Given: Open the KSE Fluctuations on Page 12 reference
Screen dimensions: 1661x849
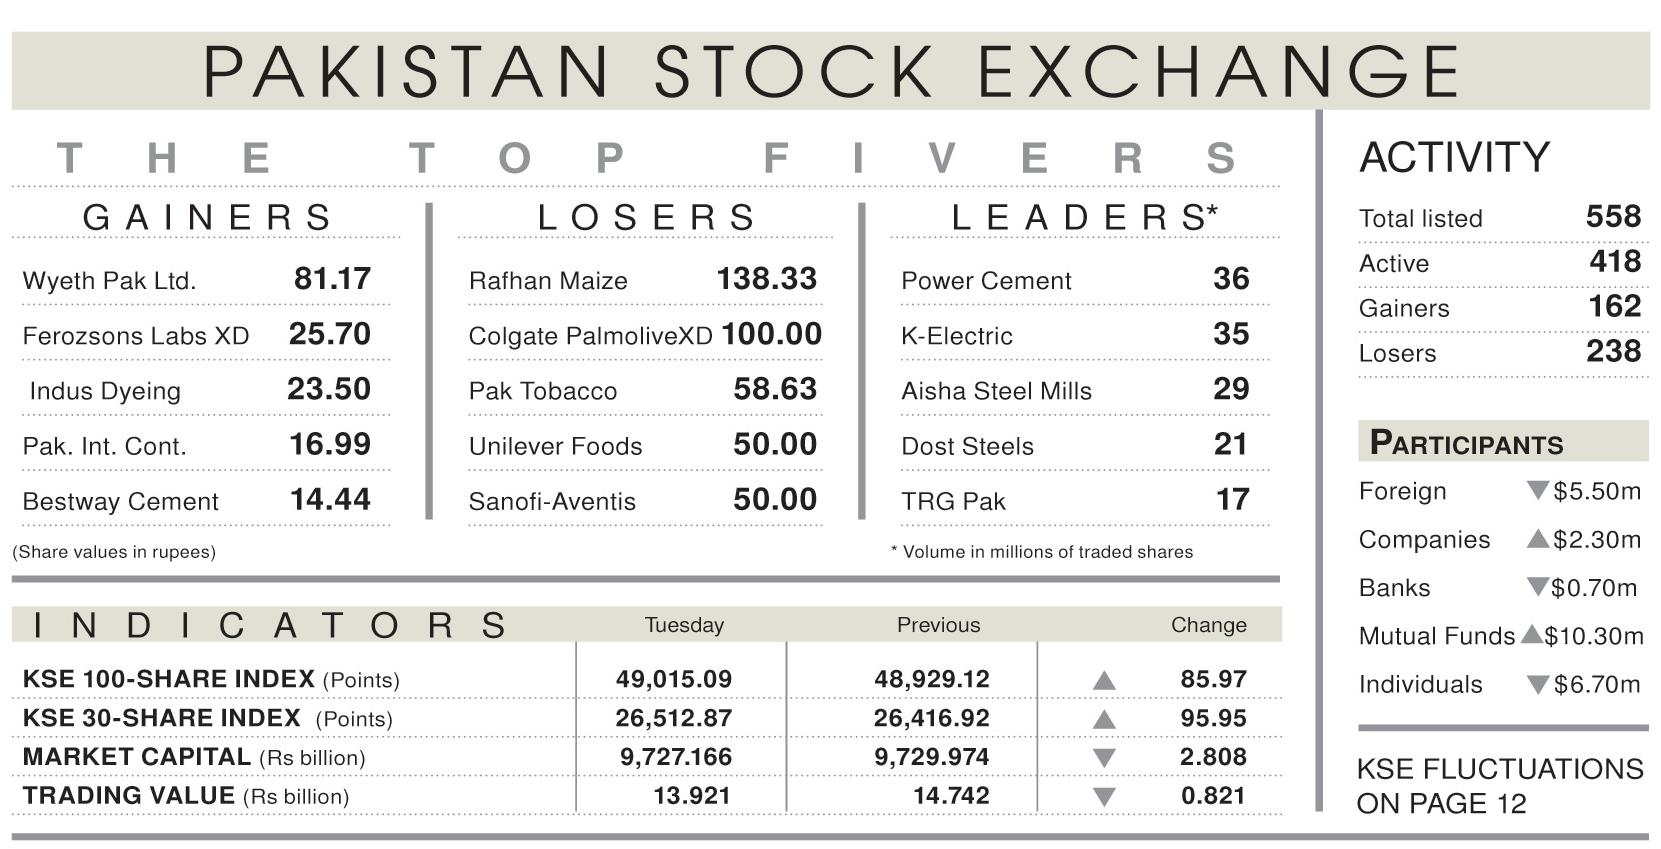Looking at the screenshot, I should point(1500,786).
